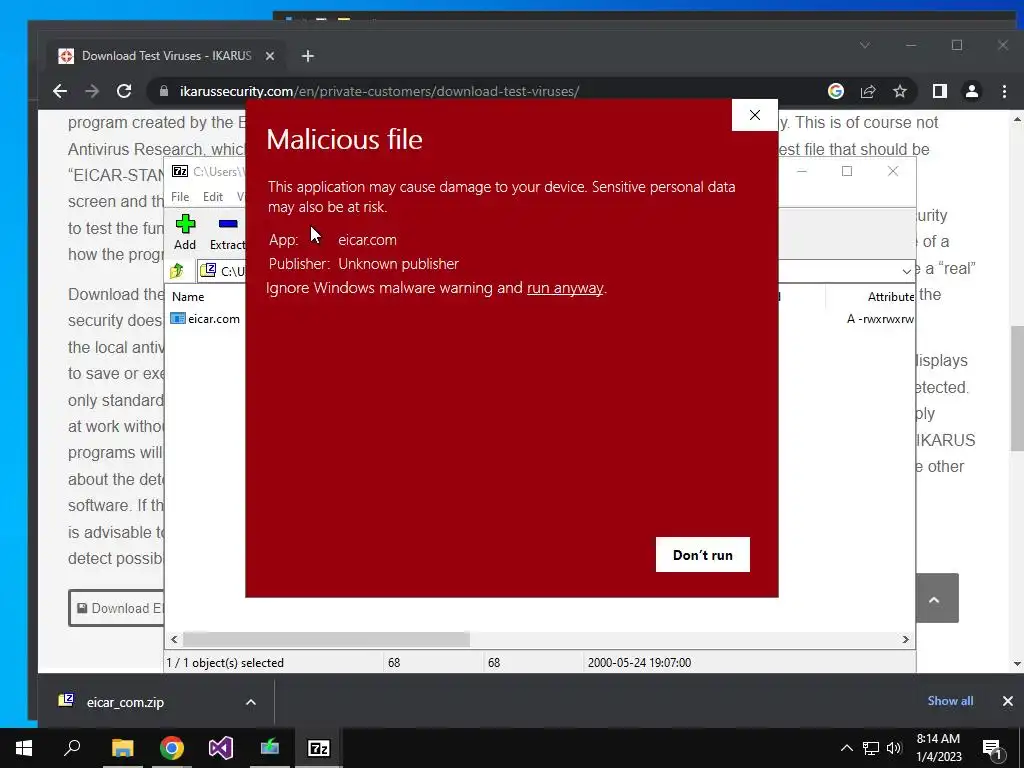Click Chrome forward navigation arrow
The width and height of the screenshot is (1024, 768).
tap(92, 91)
